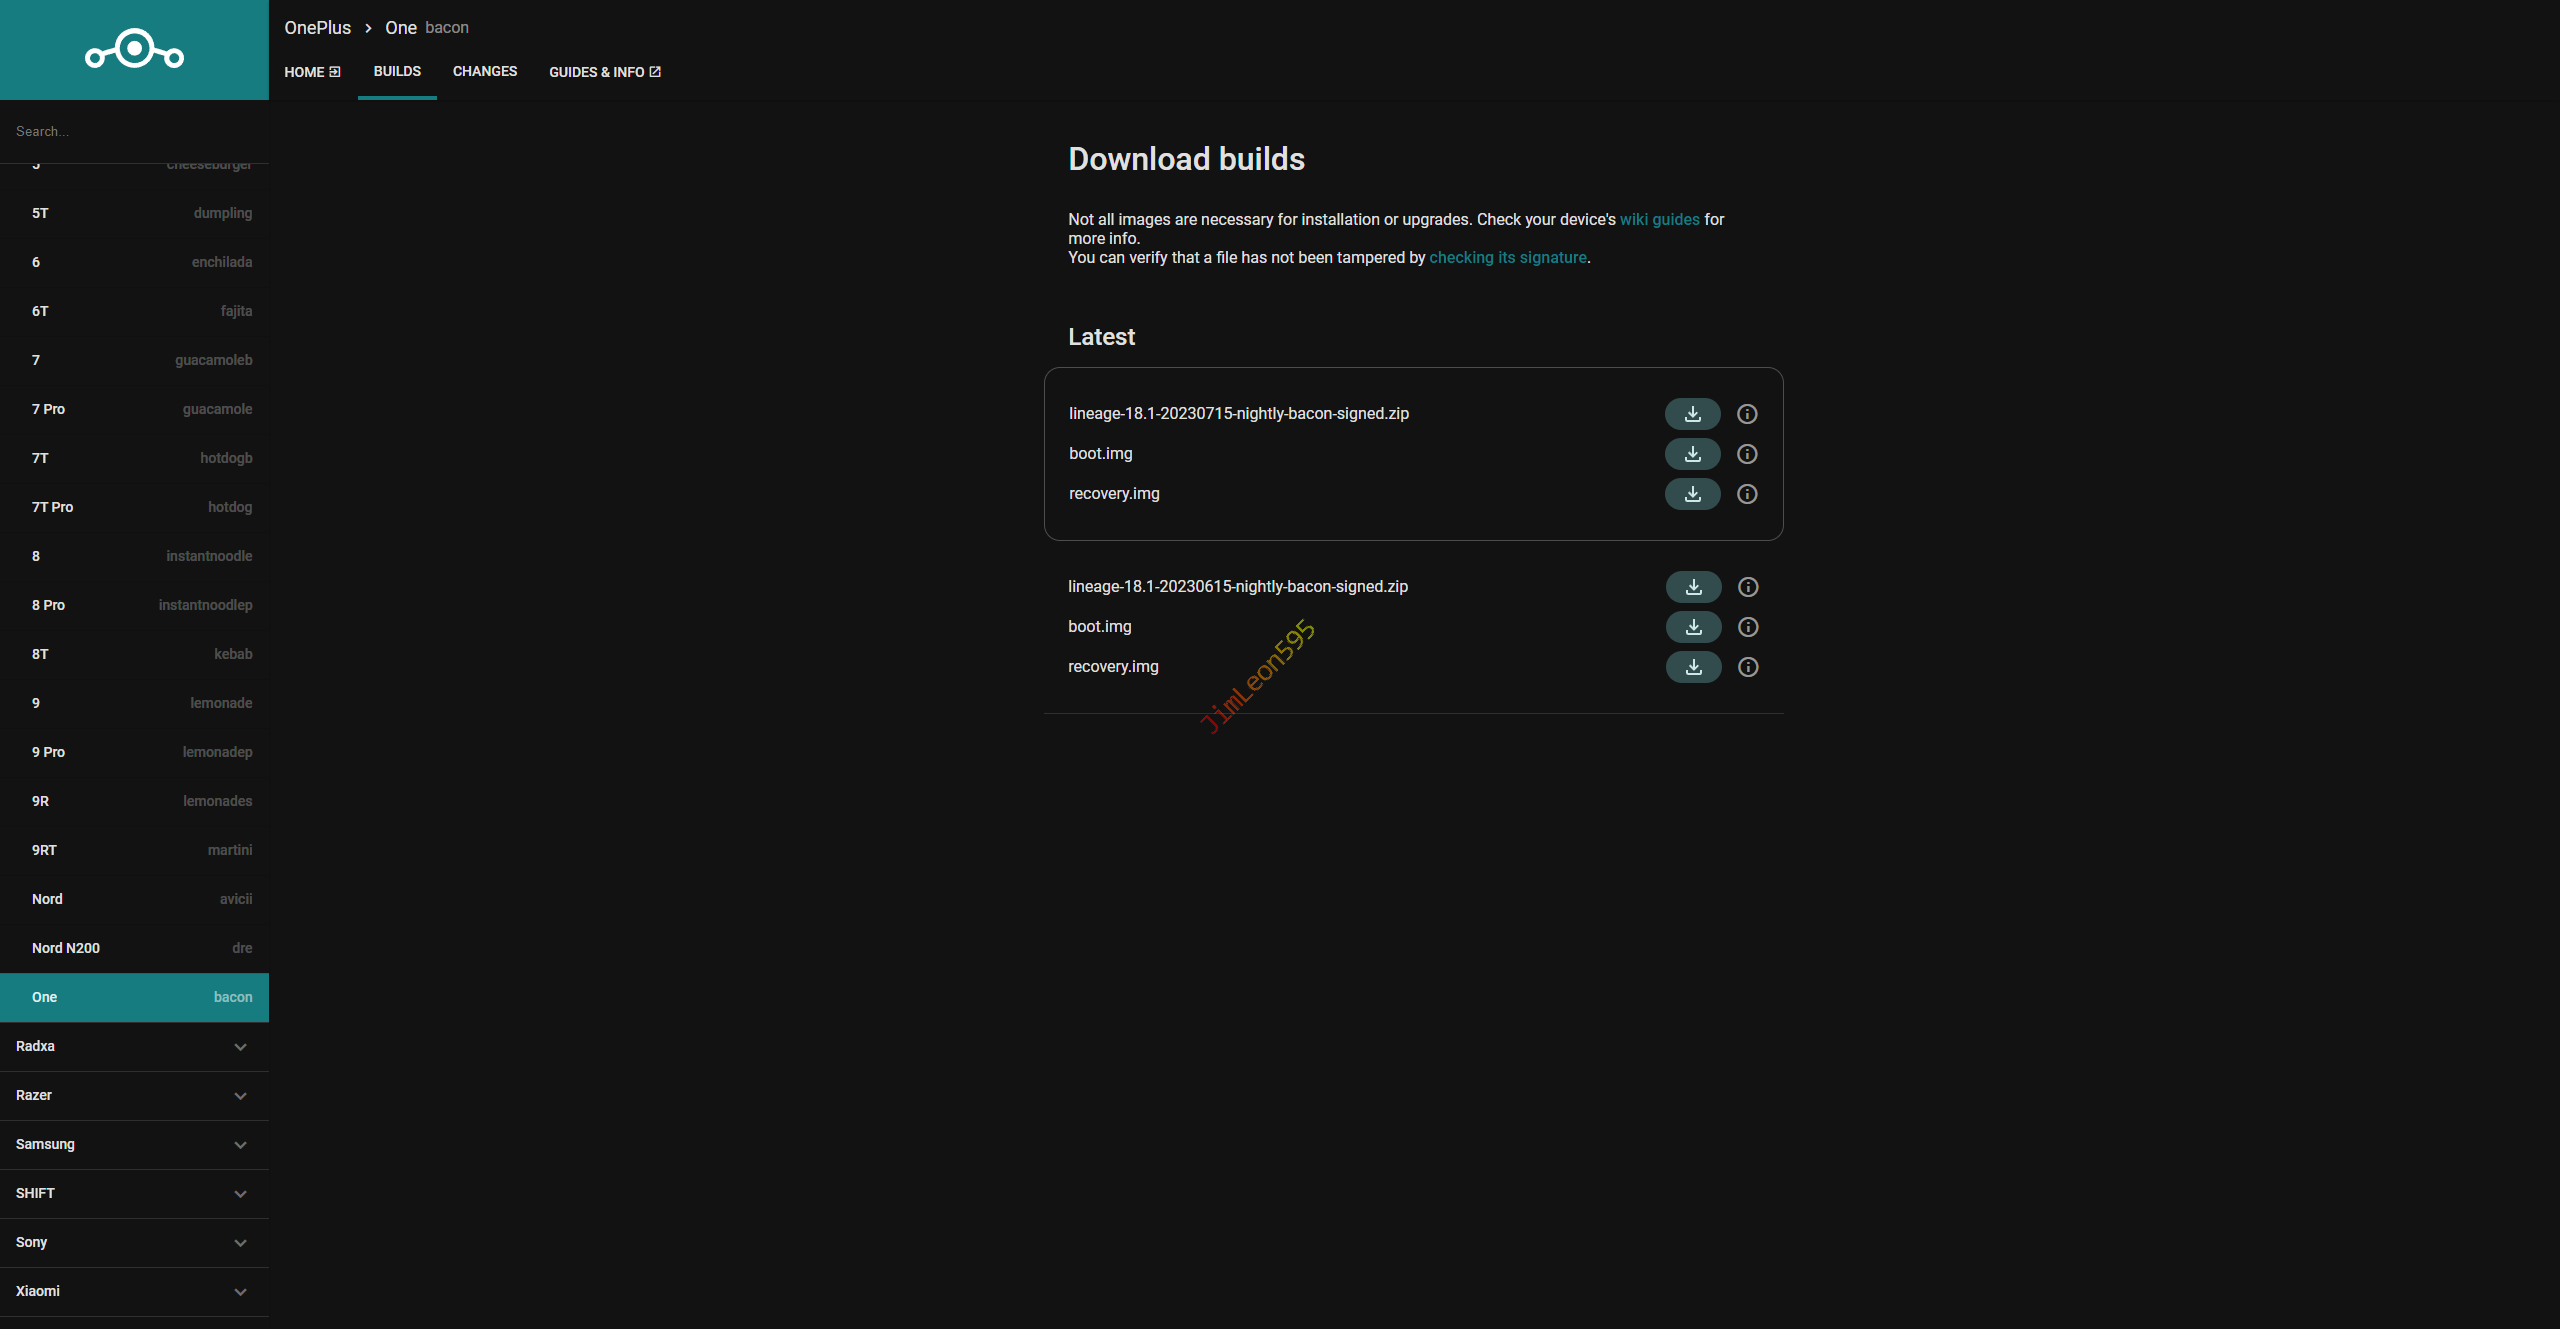This screenshot has height=1329, width=2560.
Task: Click the LineageOS logo
Action: [134, 49]
